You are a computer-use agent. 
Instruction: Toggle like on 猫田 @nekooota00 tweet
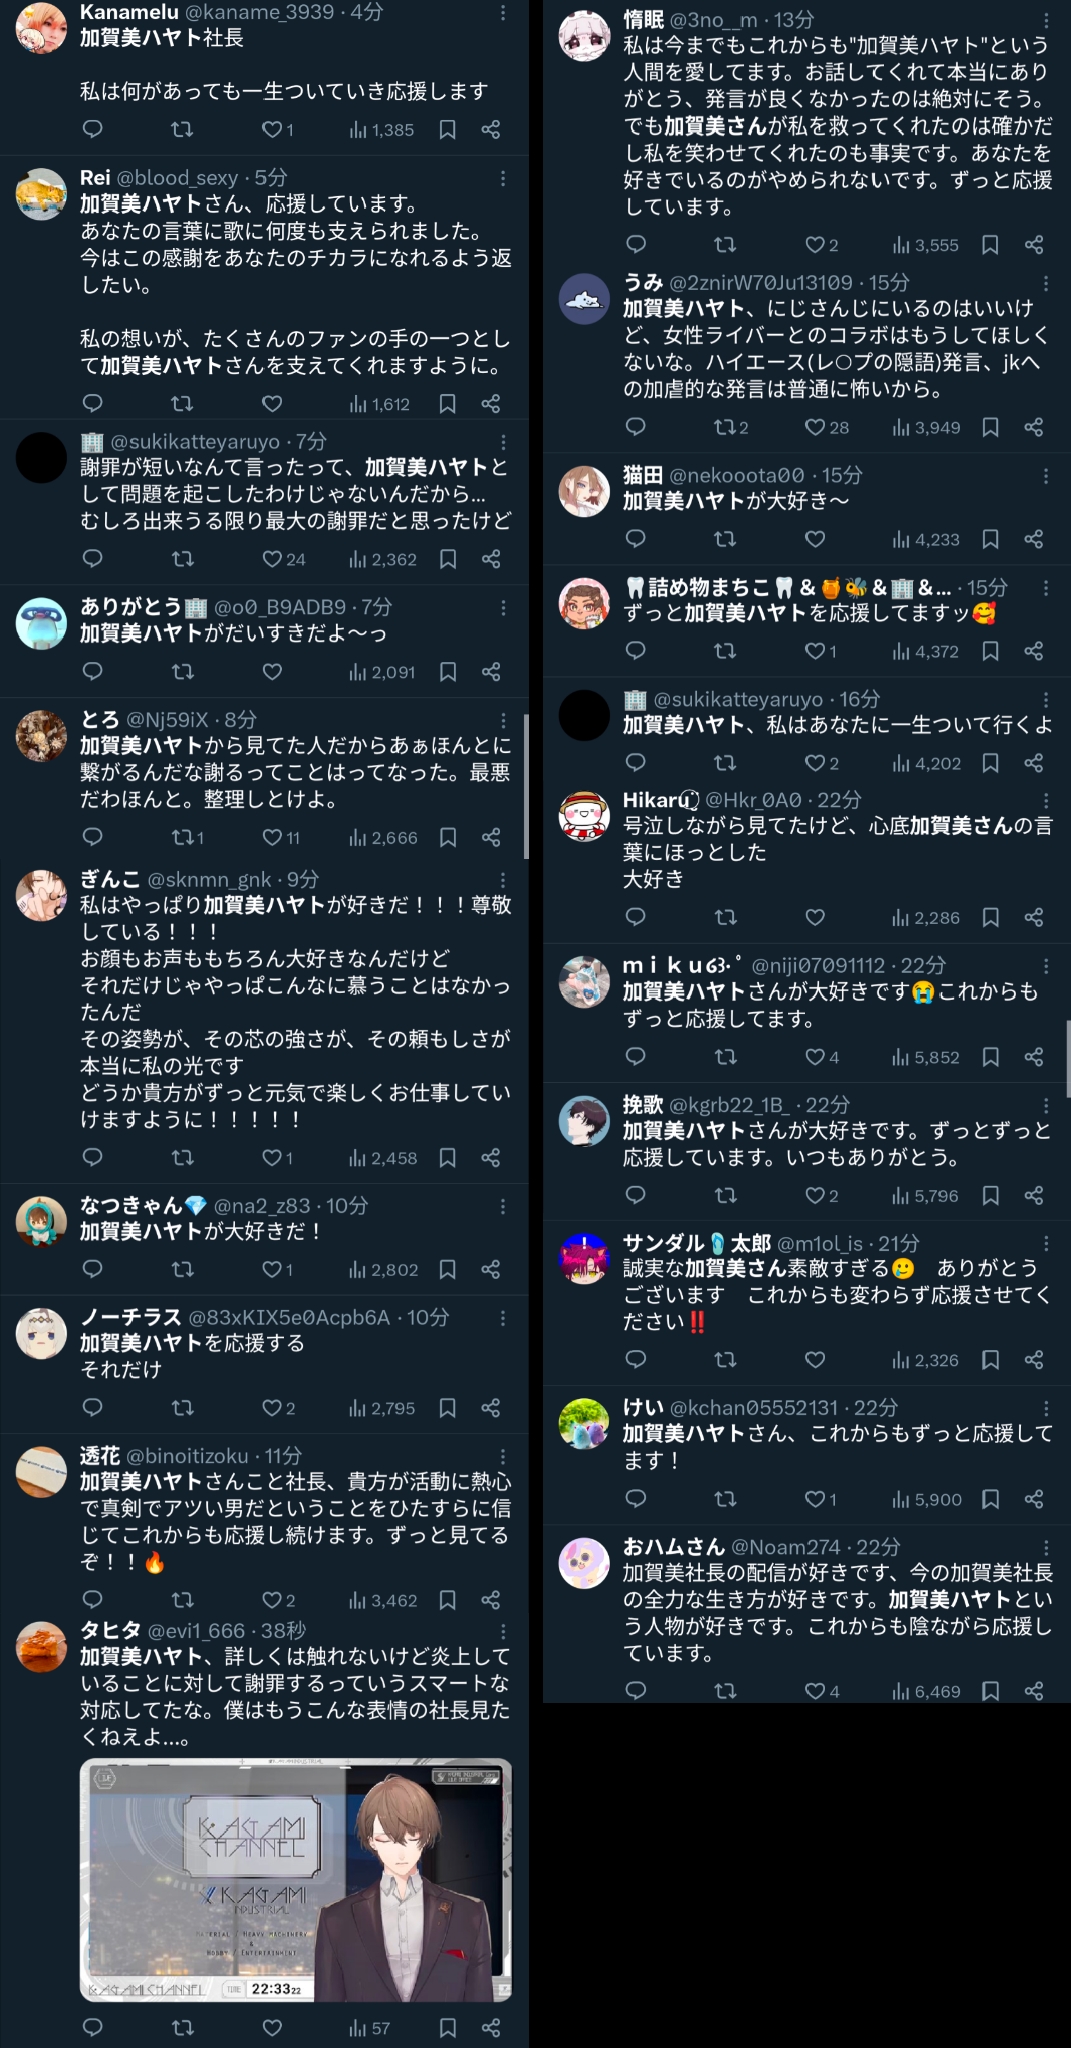click(815, 540)
